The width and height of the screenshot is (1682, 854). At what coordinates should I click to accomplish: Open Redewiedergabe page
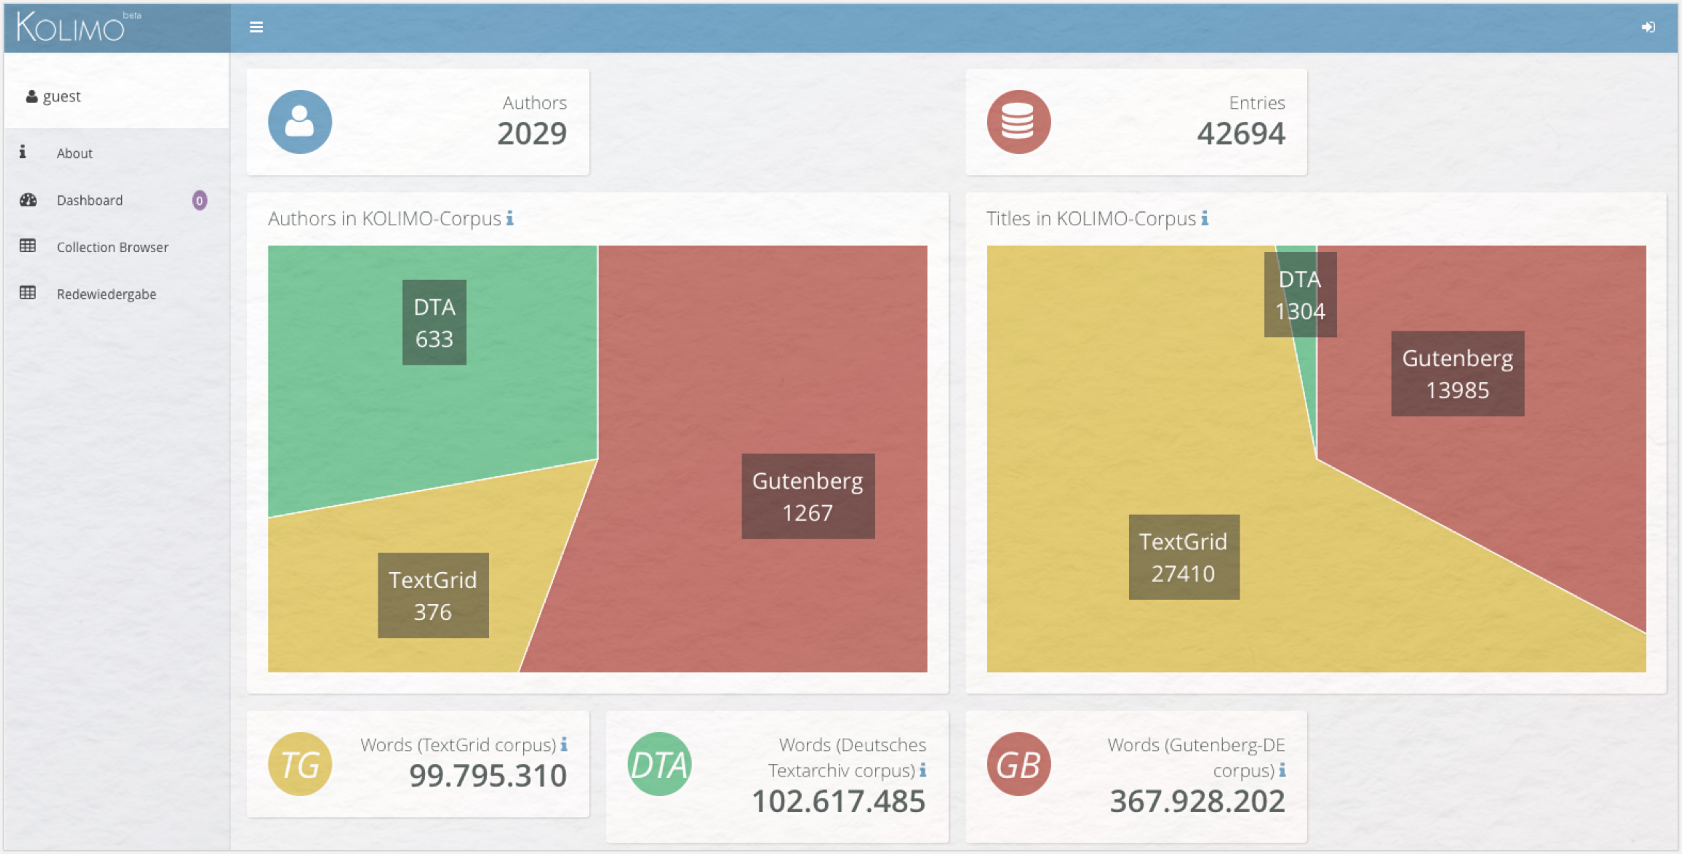pyautogui.click(x=107, y=294)
